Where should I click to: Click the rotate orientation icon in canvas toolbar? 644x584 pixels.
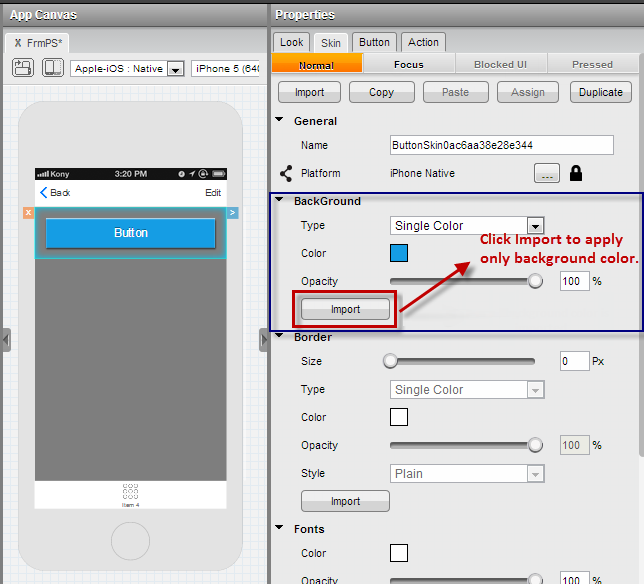(x=23, y=68)
